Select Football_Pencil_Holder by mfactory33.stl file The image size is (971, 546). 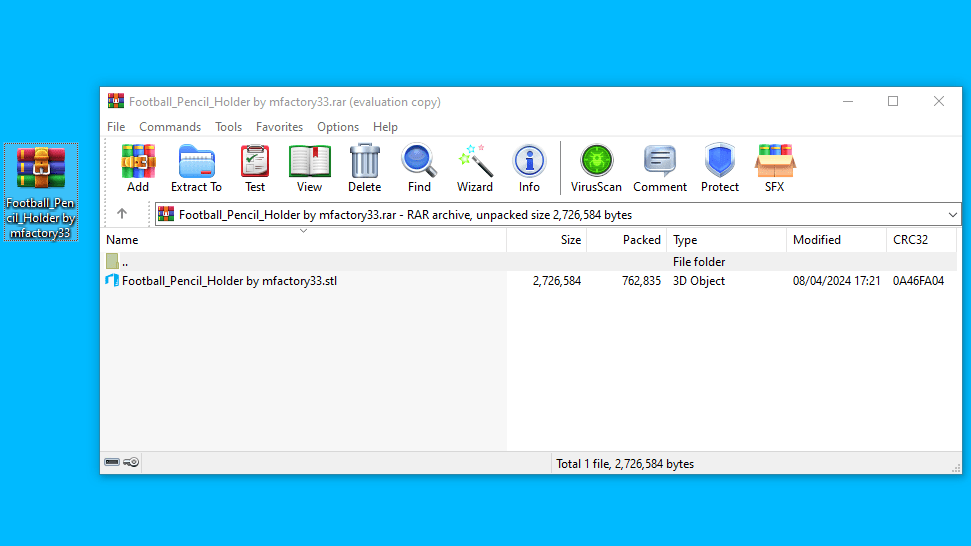tap(229, 281)
